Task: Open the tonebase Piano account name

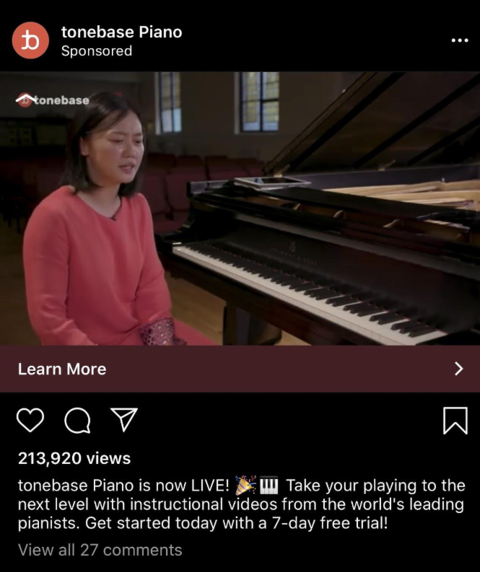Action: click(121, 32)
